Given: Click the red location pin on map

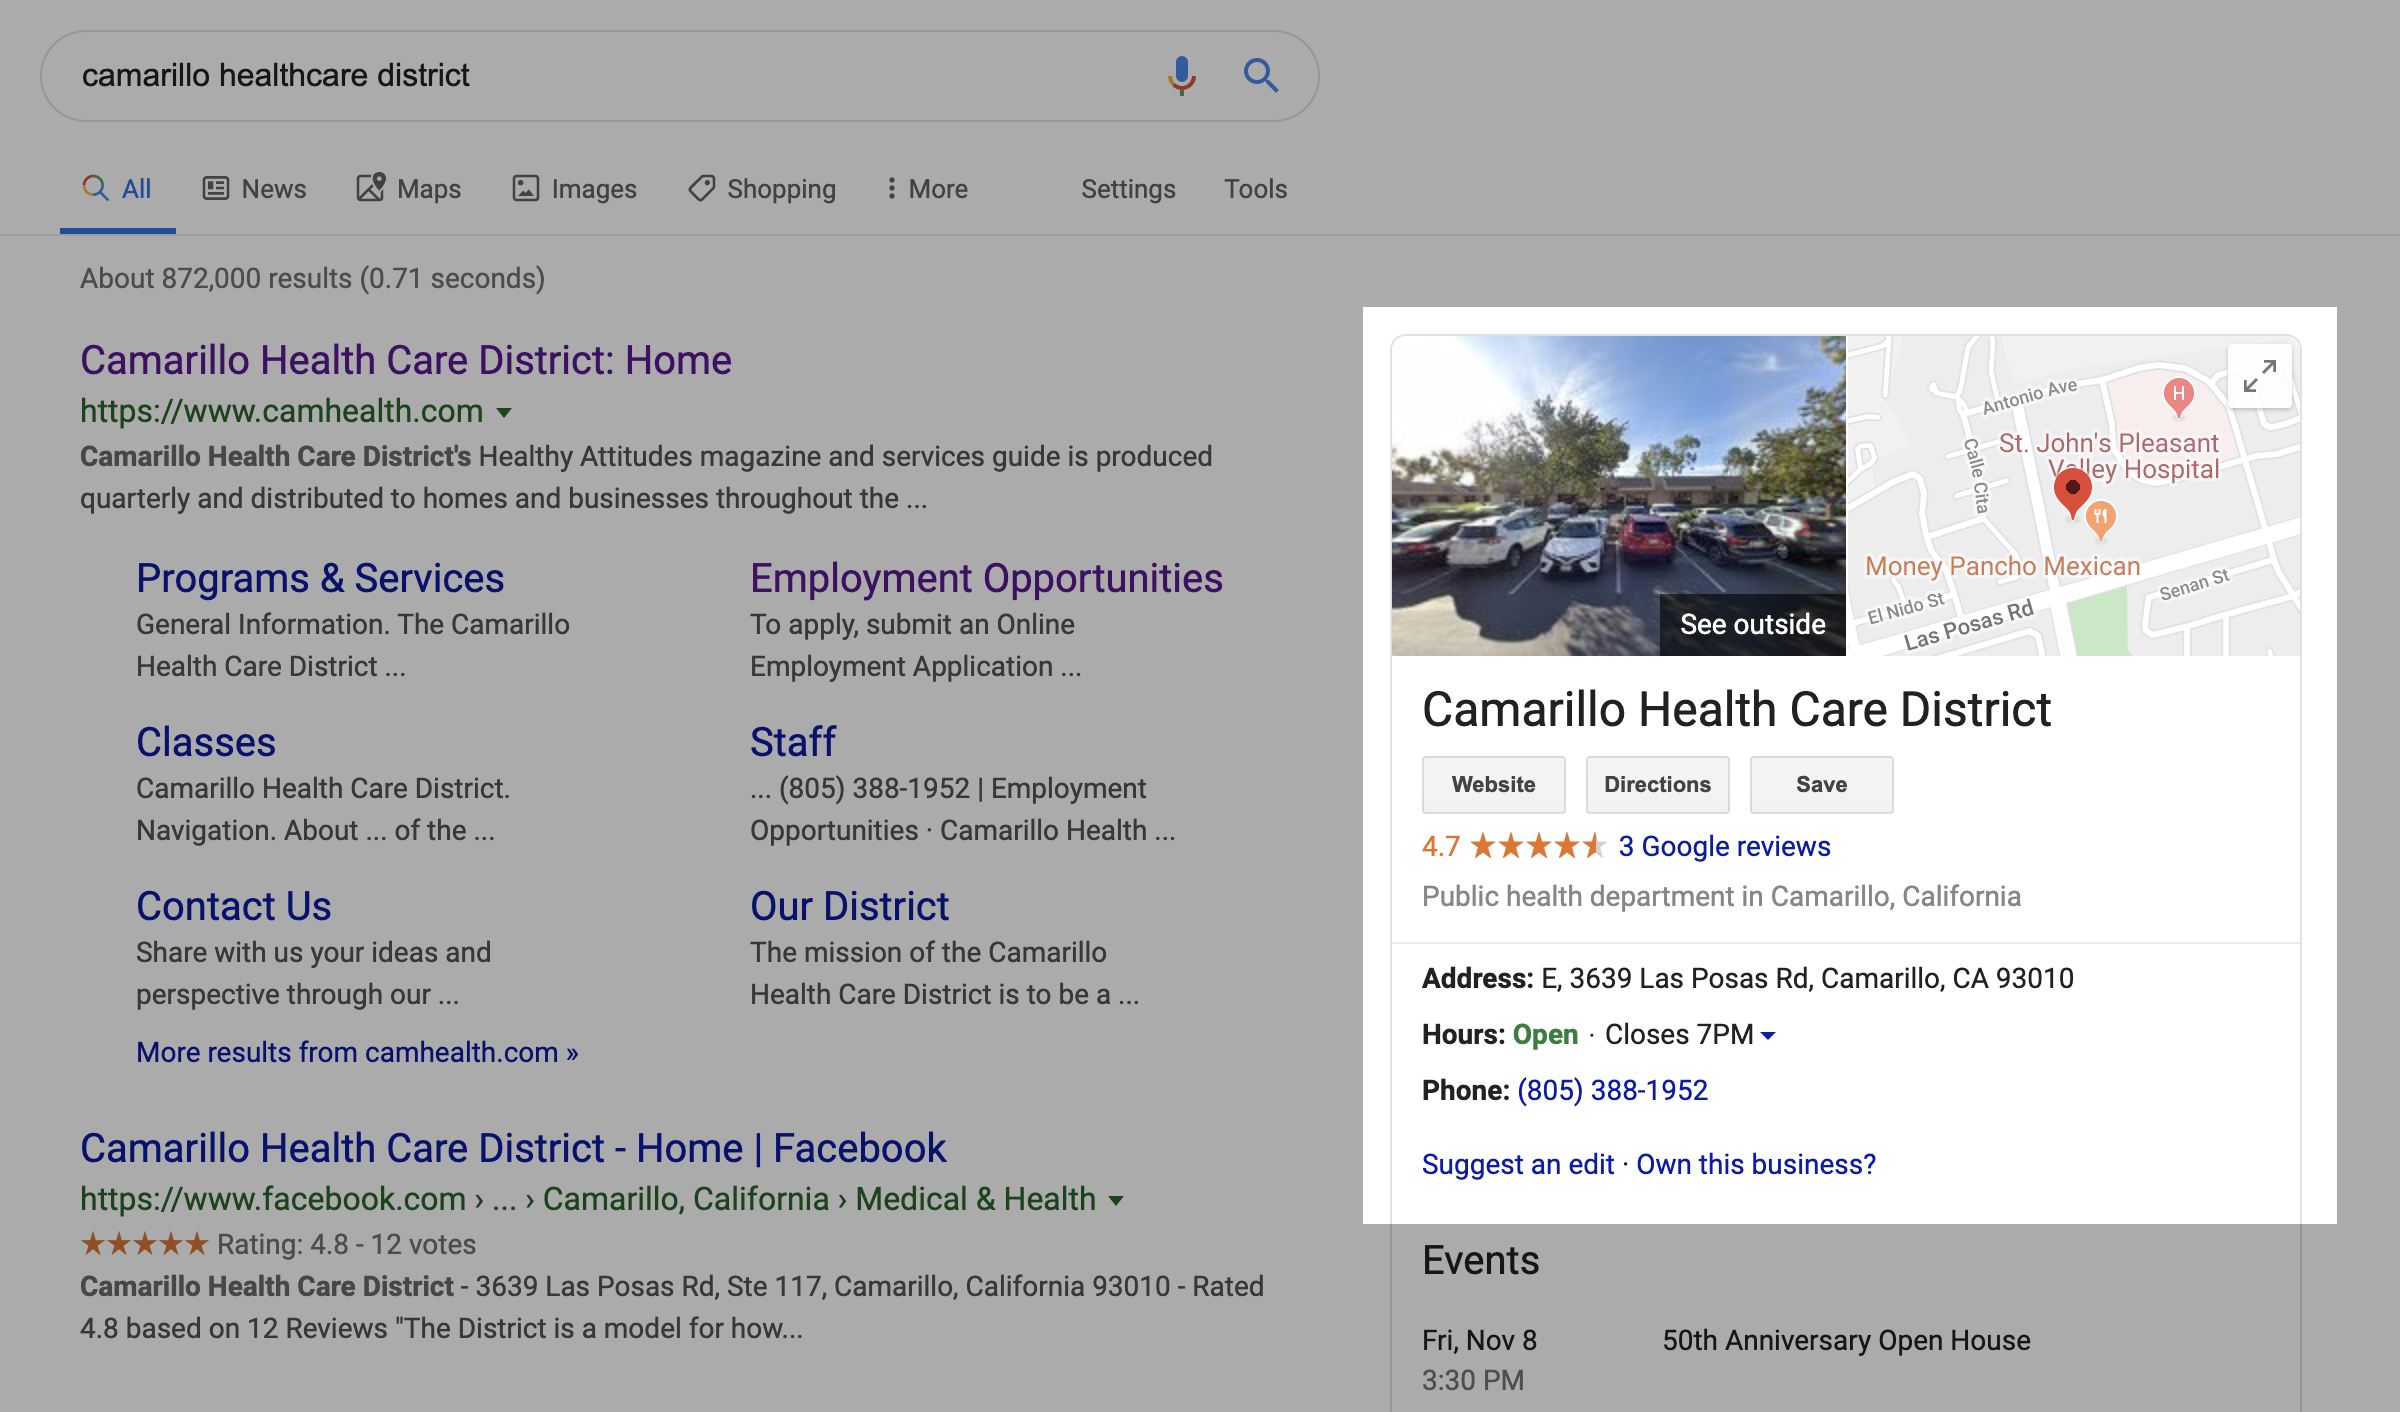Looking at the screenshot, I should (x=2072, y=493).
